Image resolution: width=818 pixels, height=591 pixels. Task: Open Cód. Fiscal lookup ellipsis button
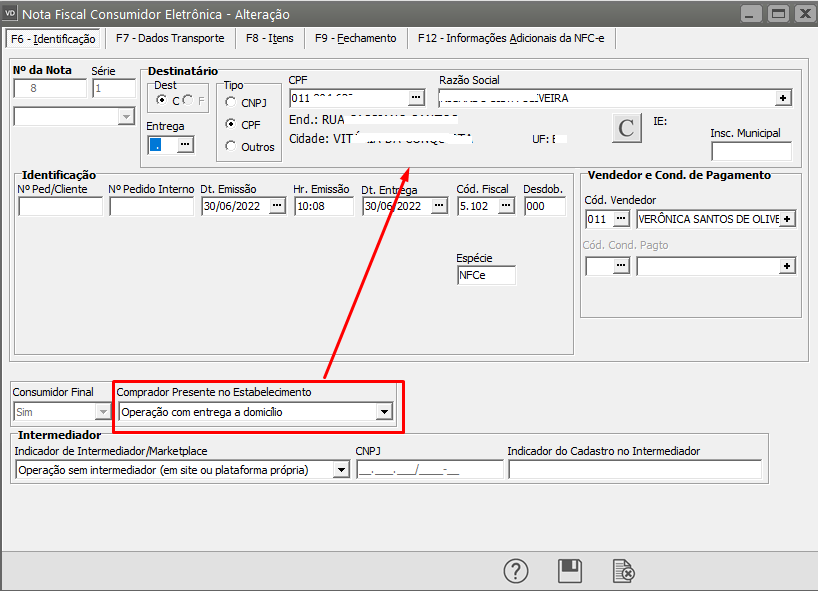click(506, 206)
